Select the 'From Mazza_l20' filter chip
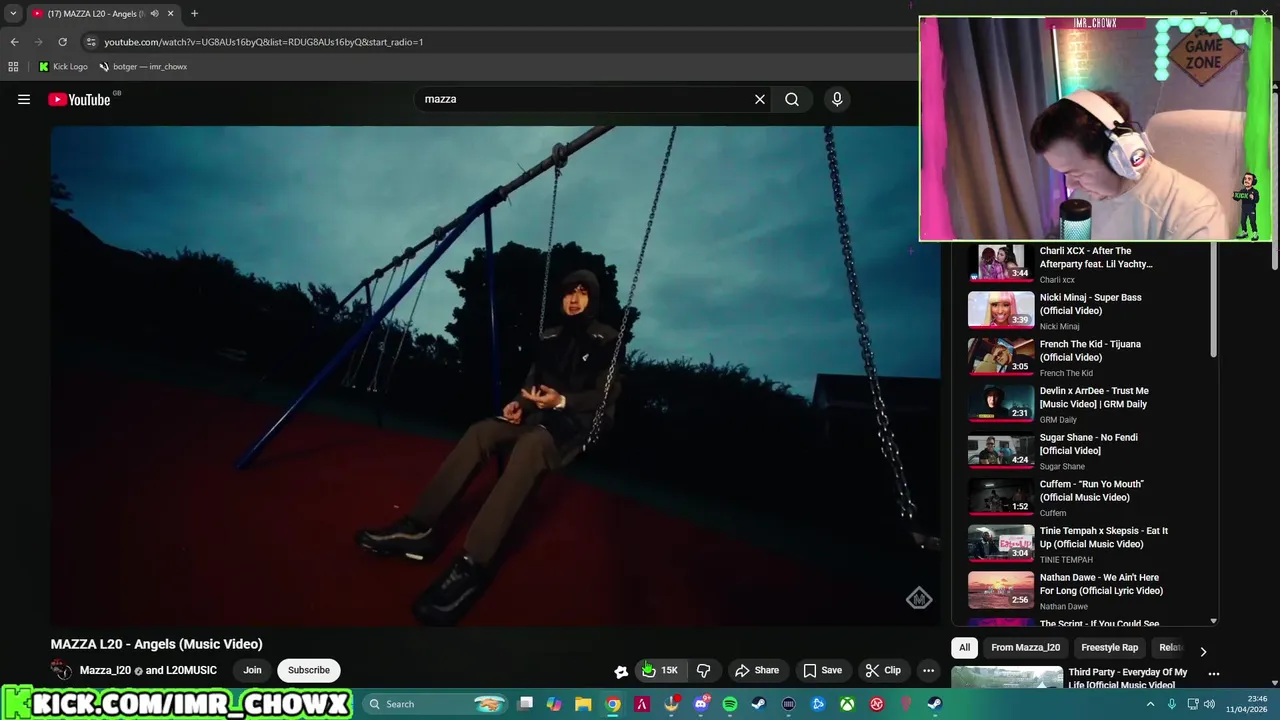 [x=1025, y=647]
